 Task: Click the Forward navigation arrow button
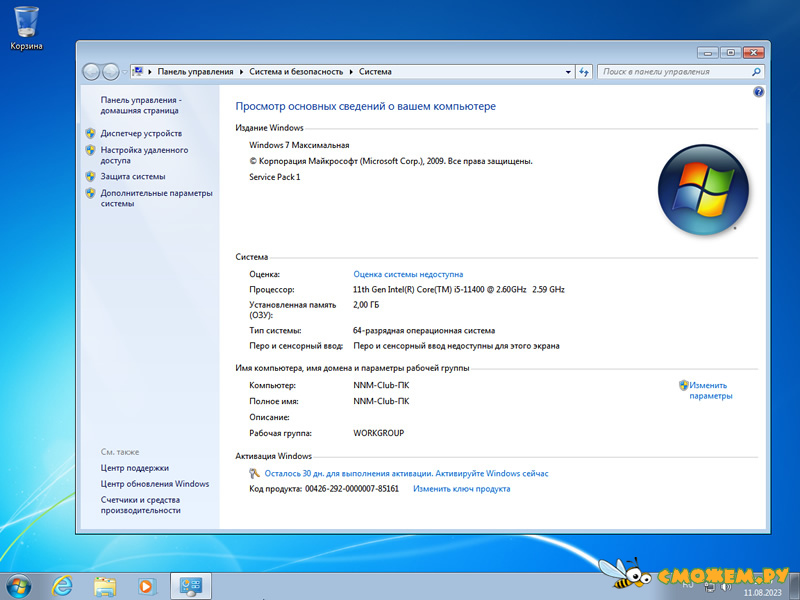(x=110, y=72)
